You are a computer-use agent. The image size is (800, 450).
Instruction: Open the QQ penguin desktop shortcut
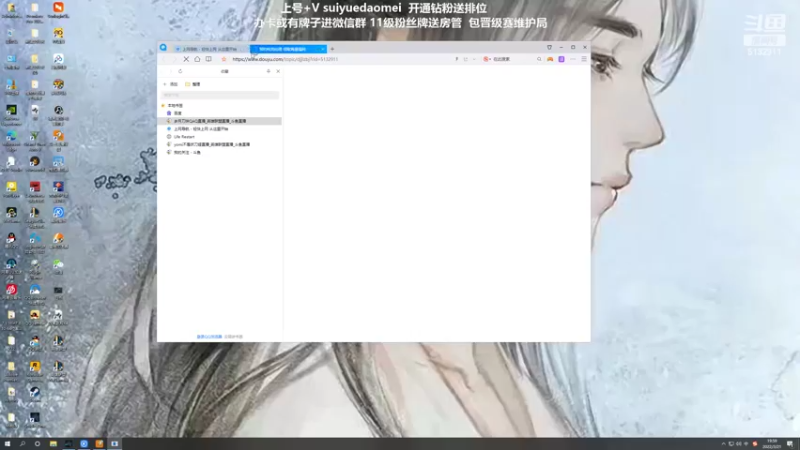coord(11,240)
